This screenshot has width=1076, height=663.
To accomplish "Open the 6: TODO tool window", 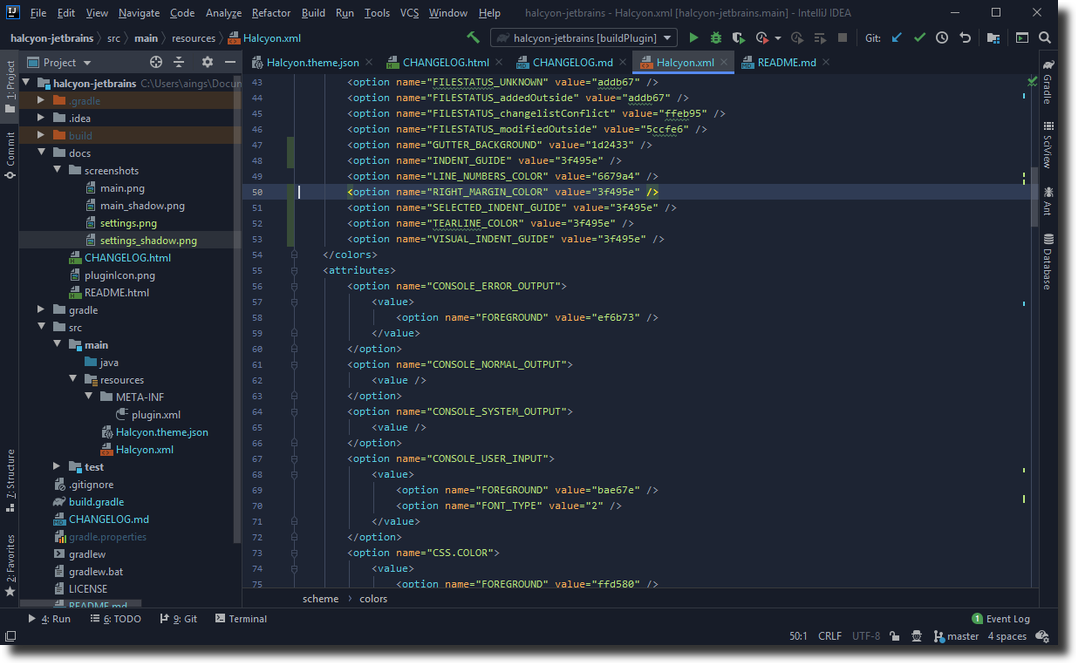I will click(x=115, y=618).
